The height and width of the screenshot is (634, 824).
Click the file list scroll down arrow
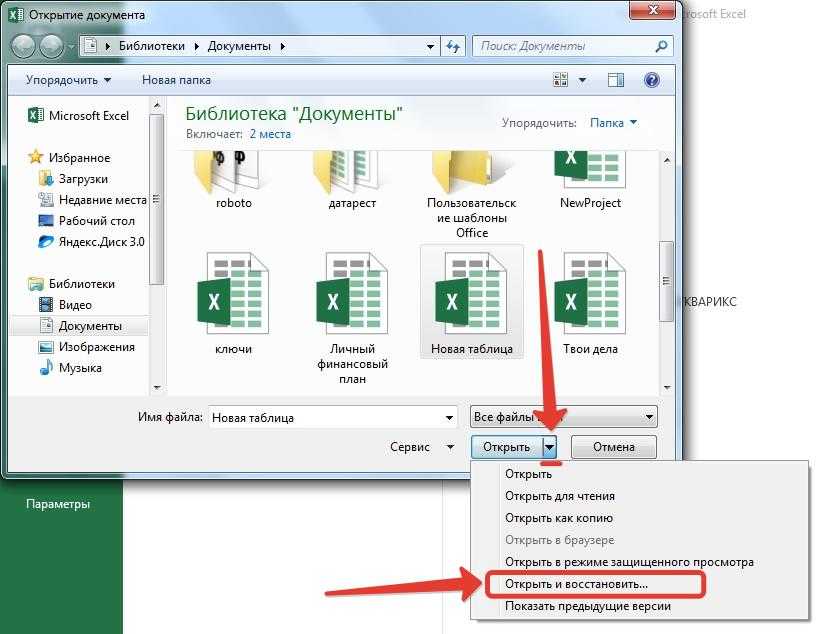coord(667,388)
